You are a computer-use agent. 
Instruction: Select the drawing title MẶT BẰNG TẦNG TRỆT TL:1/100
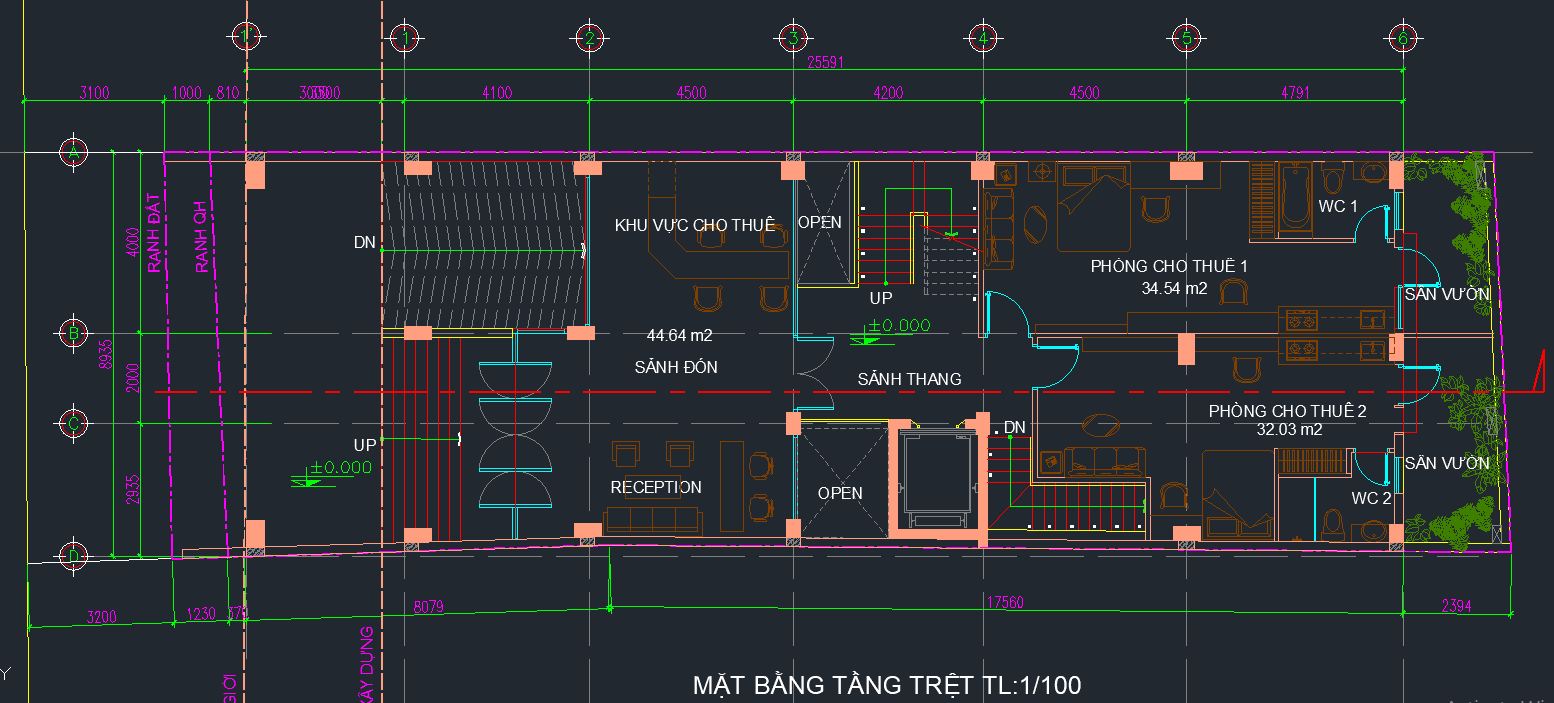tap(887, 685)
